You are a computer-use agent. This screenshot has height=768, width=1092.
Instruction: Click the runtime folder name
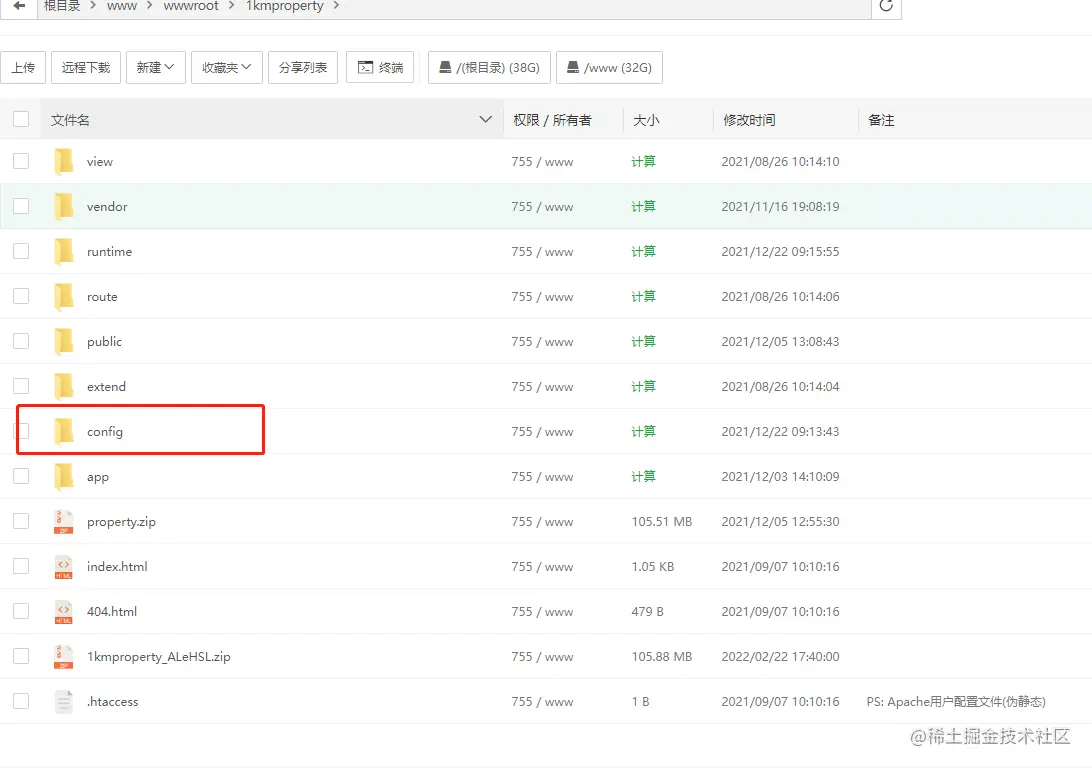click(109, 251)
